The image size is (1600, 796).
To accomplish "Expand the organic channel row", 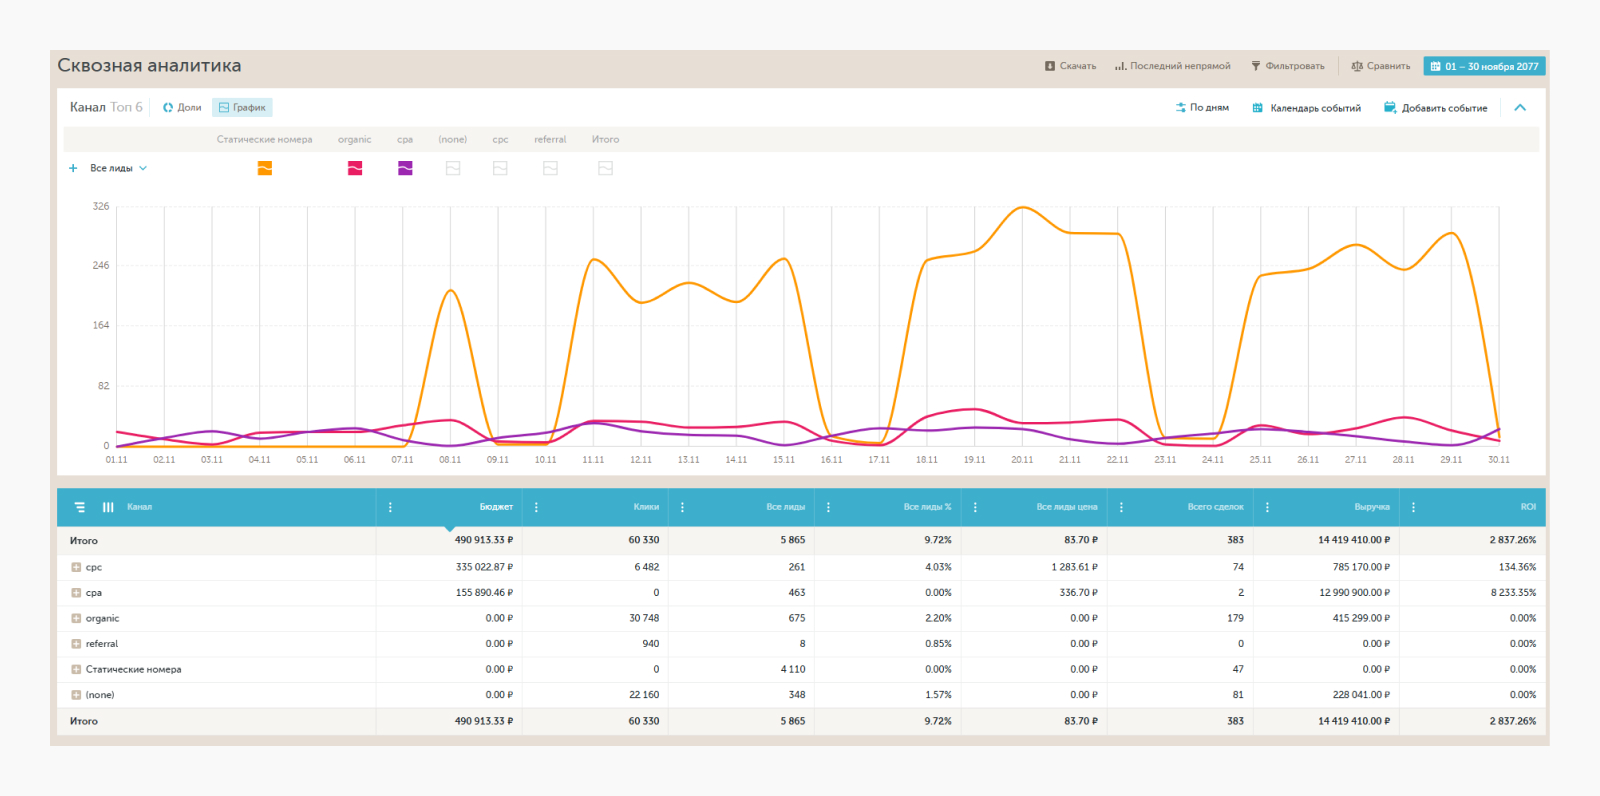I will coord(76,618).
